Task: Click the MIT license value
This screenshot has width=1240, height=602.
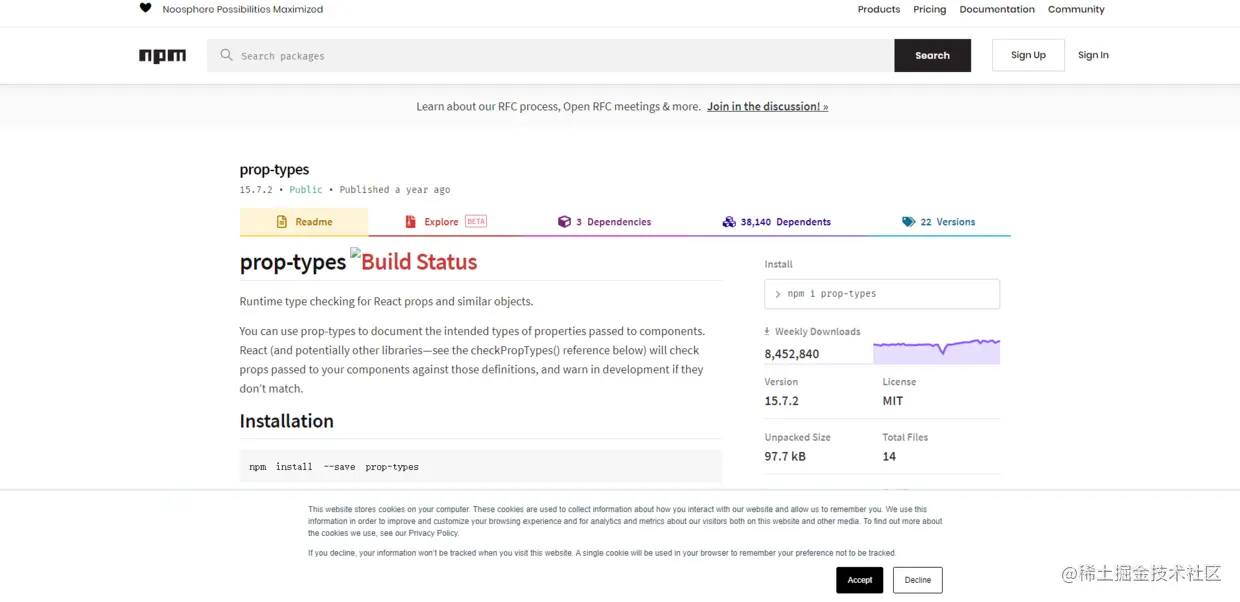Action: [x=893, y=401]
